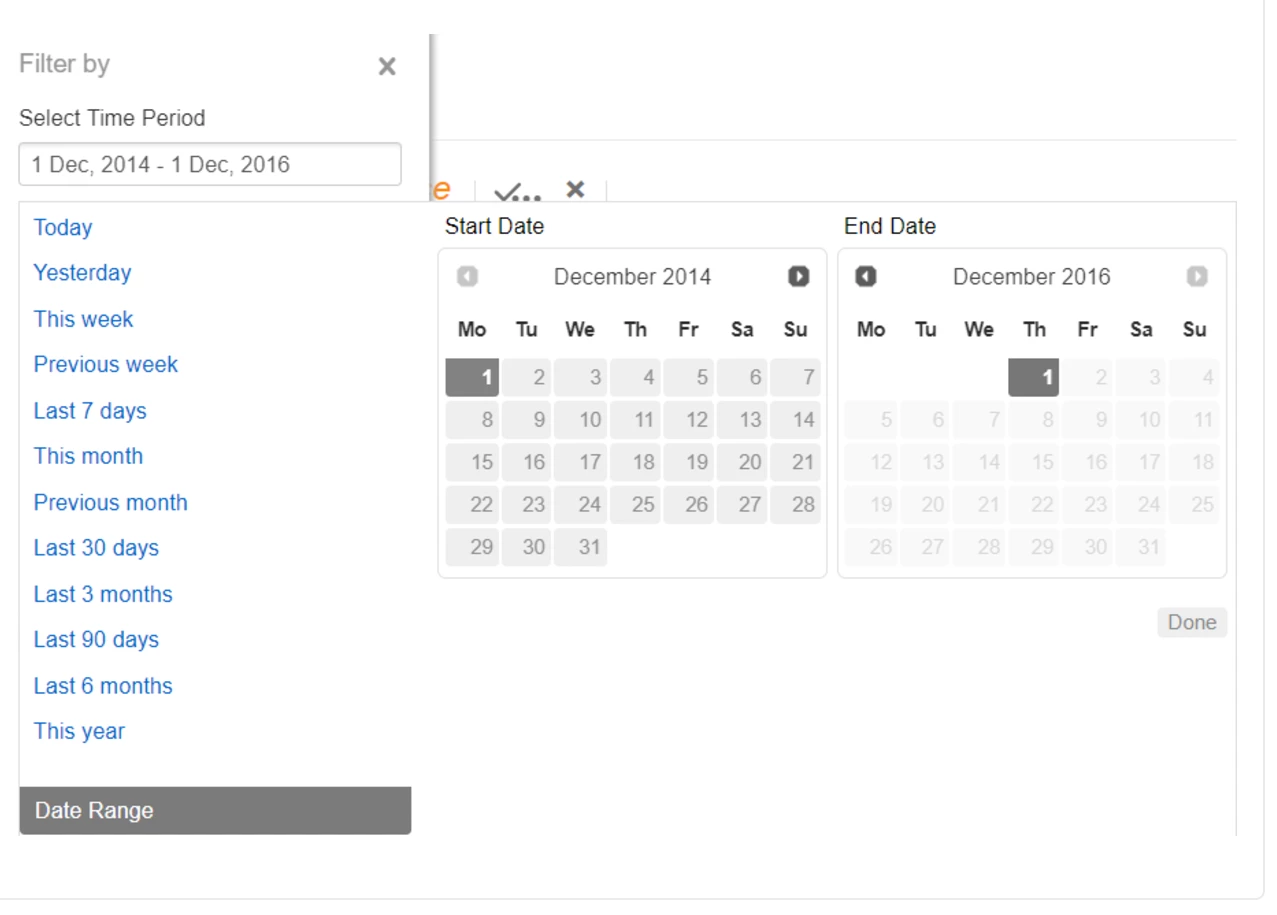Screen dimensions: 1277x915
Task: Click the Select Time Period label
Action: (x=112, y=118)
